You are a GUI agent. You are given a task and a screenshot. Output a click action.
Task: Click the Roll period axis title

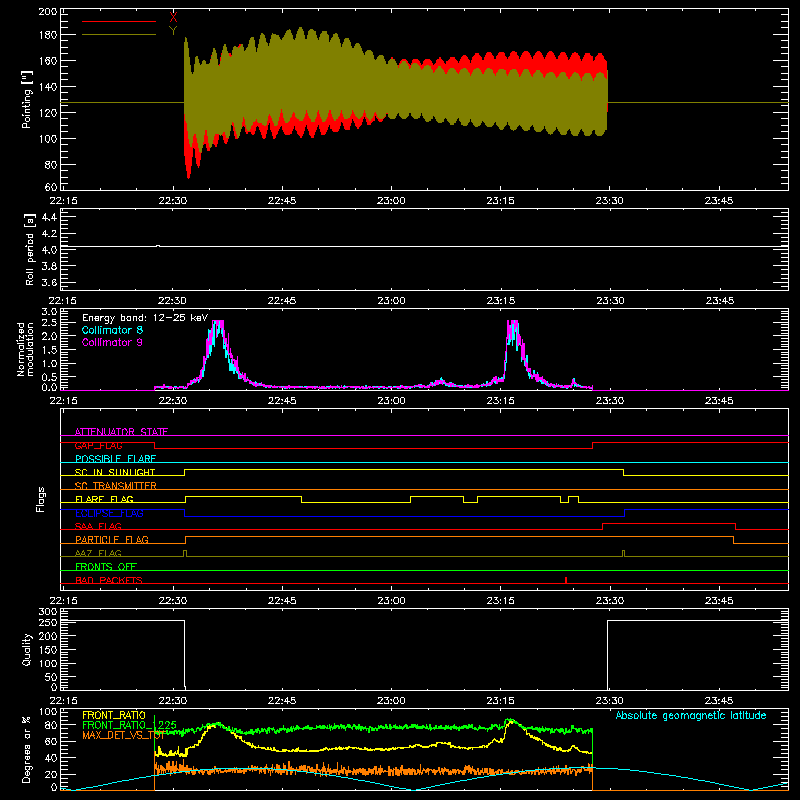click(30, 249)
